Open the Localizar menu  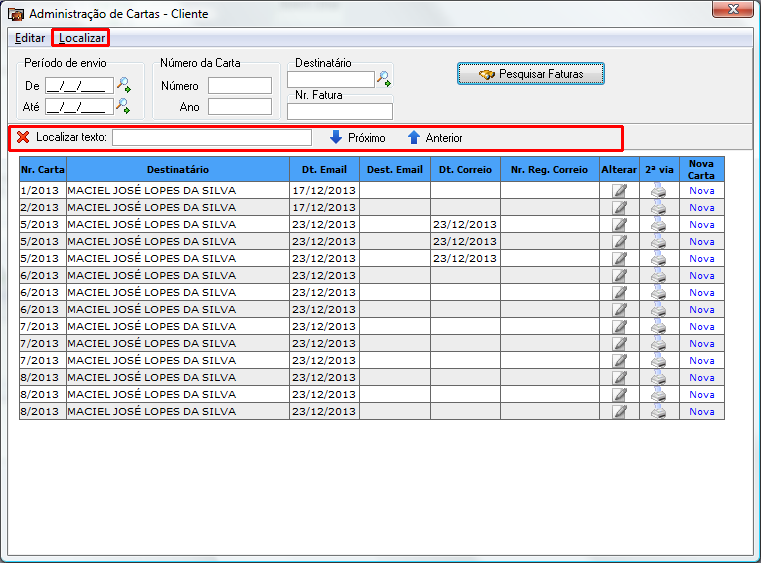(x=82, y=38)
